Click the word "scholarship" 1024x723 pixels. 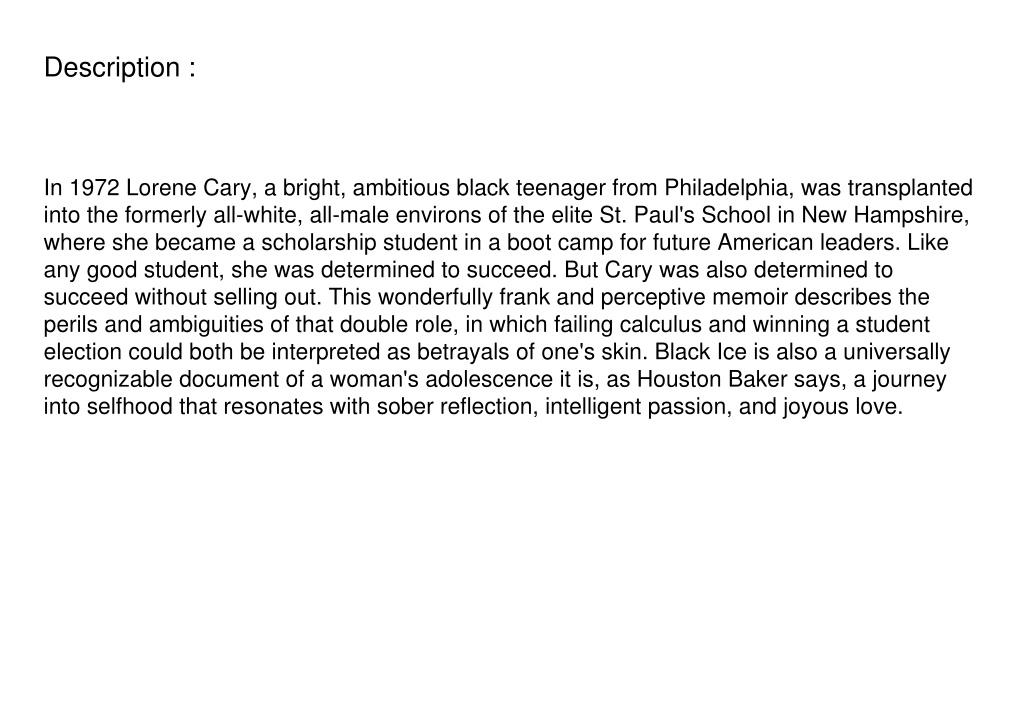click(319, 244)
